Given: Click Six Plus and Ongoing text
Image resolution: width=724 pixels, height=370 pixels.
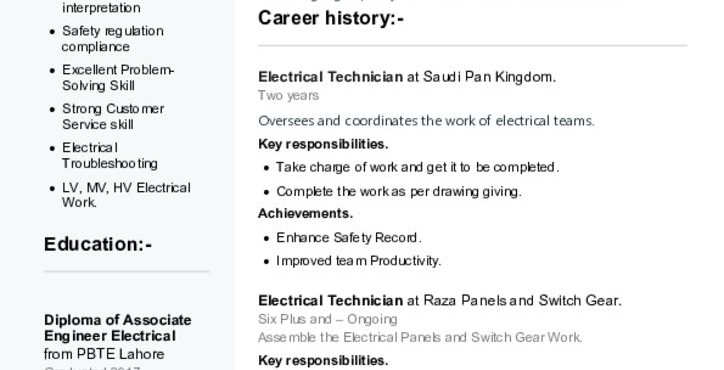Looking at the screenshot, I should 327,319.
